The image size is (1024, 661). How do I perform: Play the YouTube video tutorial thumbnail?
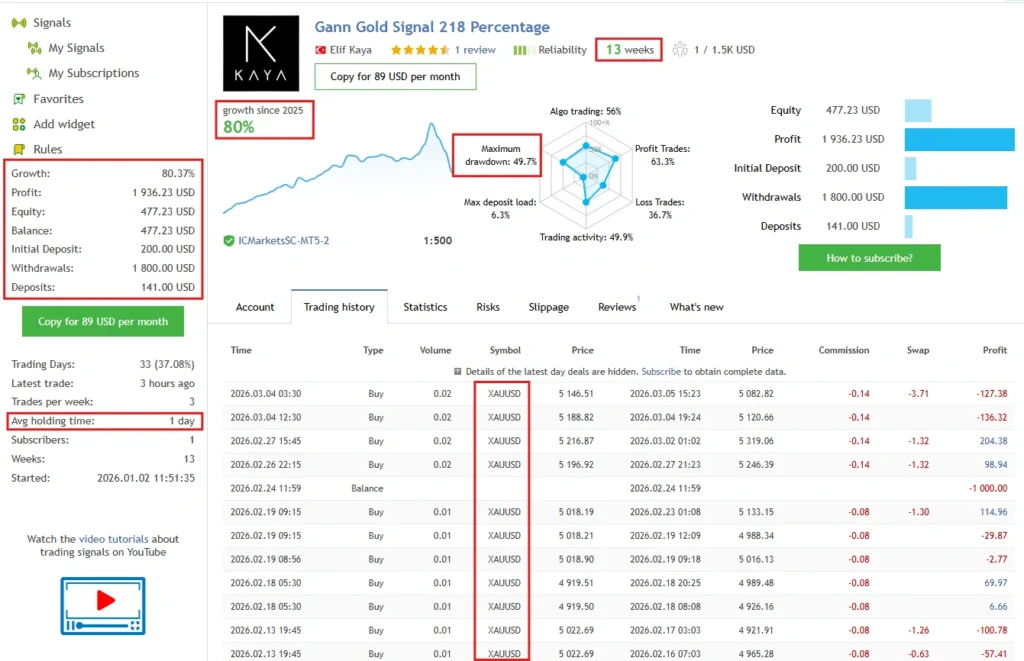[x=103, y=605]
